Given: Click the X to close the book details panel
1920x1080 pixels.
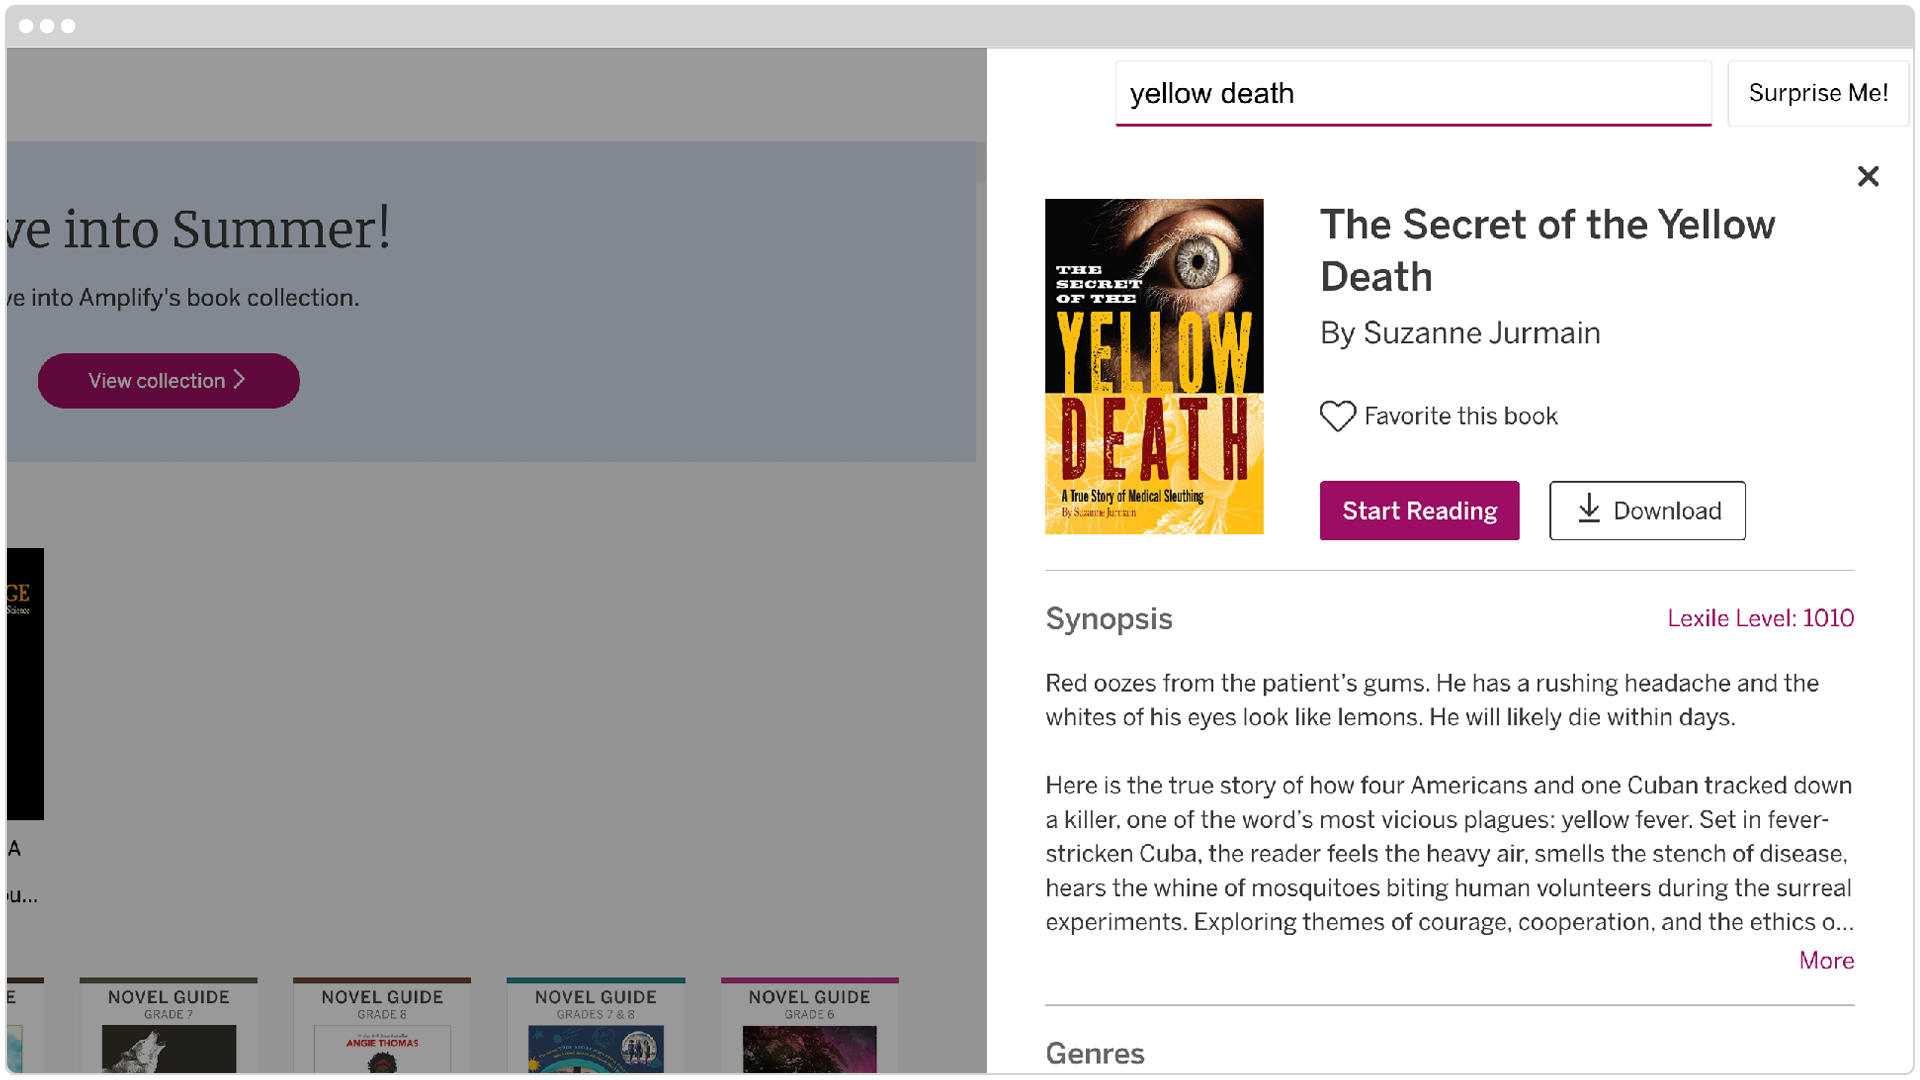Looking at the screenshot, I should click(1868, 176).
